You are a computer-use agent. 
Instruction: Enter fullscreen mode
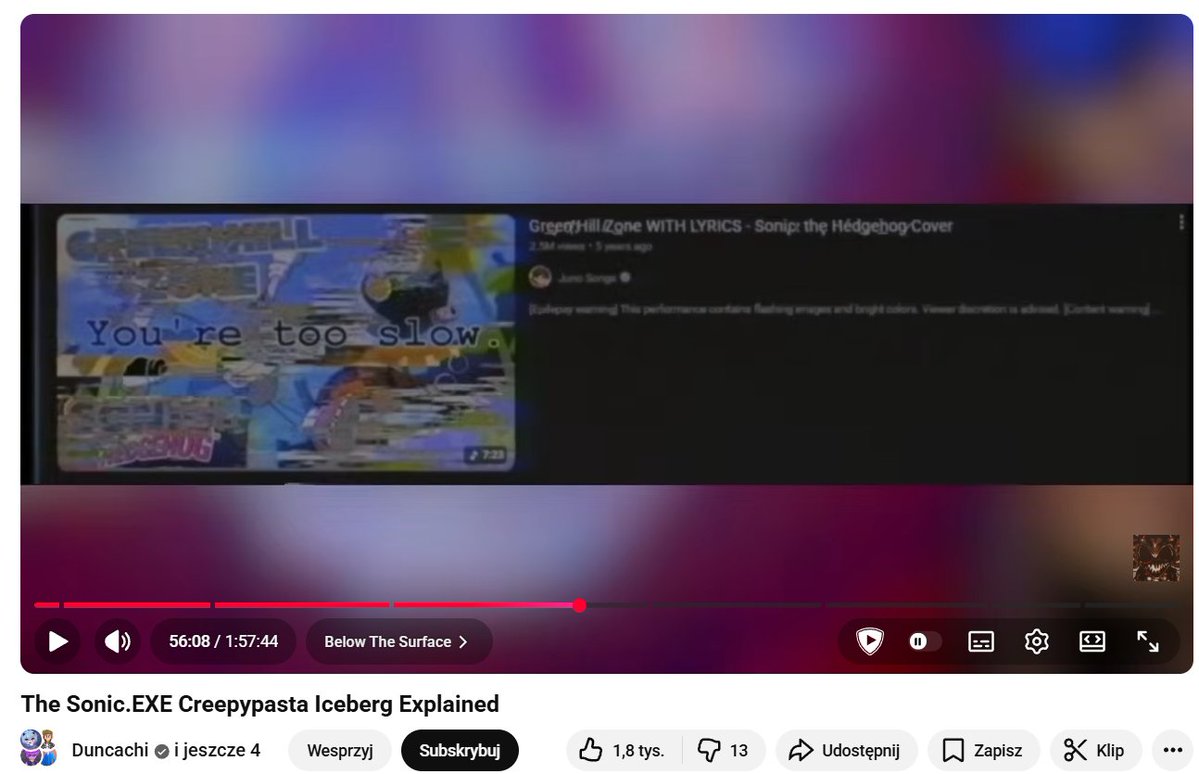tap(1147, 641)
